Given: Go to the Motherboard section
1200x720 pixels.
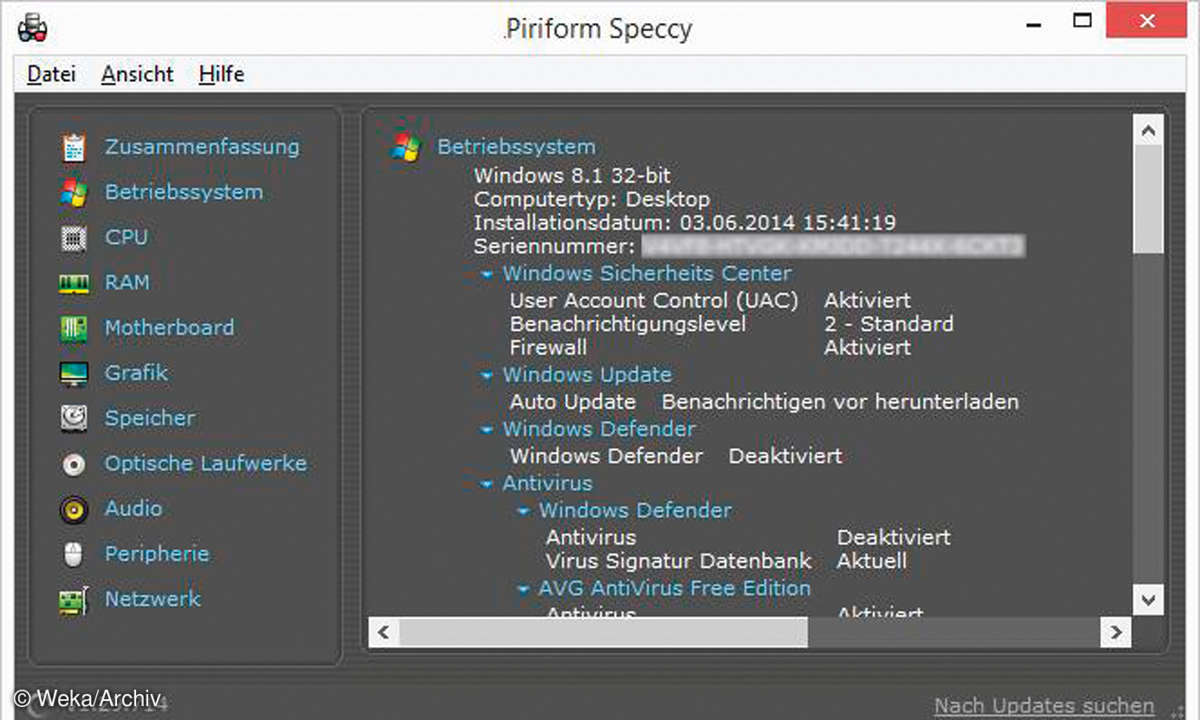Looking at the screenshot, I should [x=169, y=327].
